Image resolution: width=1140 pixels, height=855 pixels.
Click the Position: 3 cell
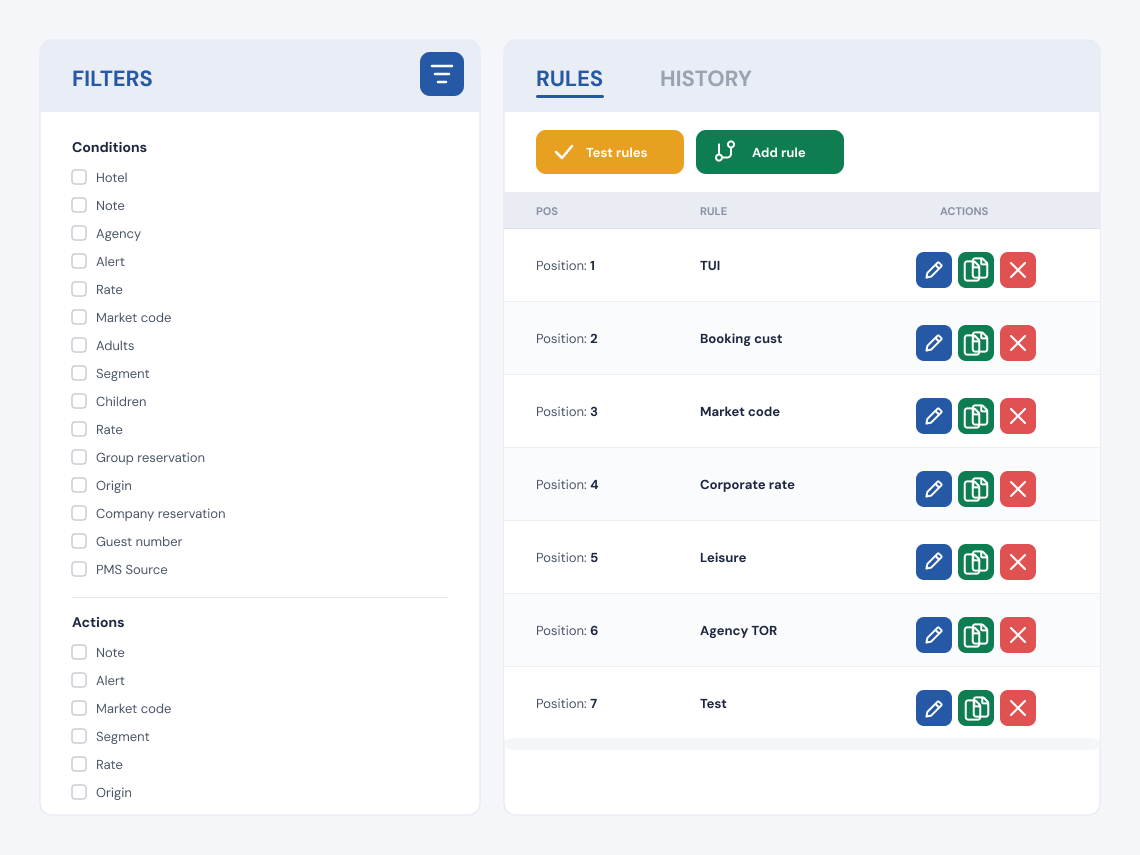pyautogui.click(x=566, y=412)
